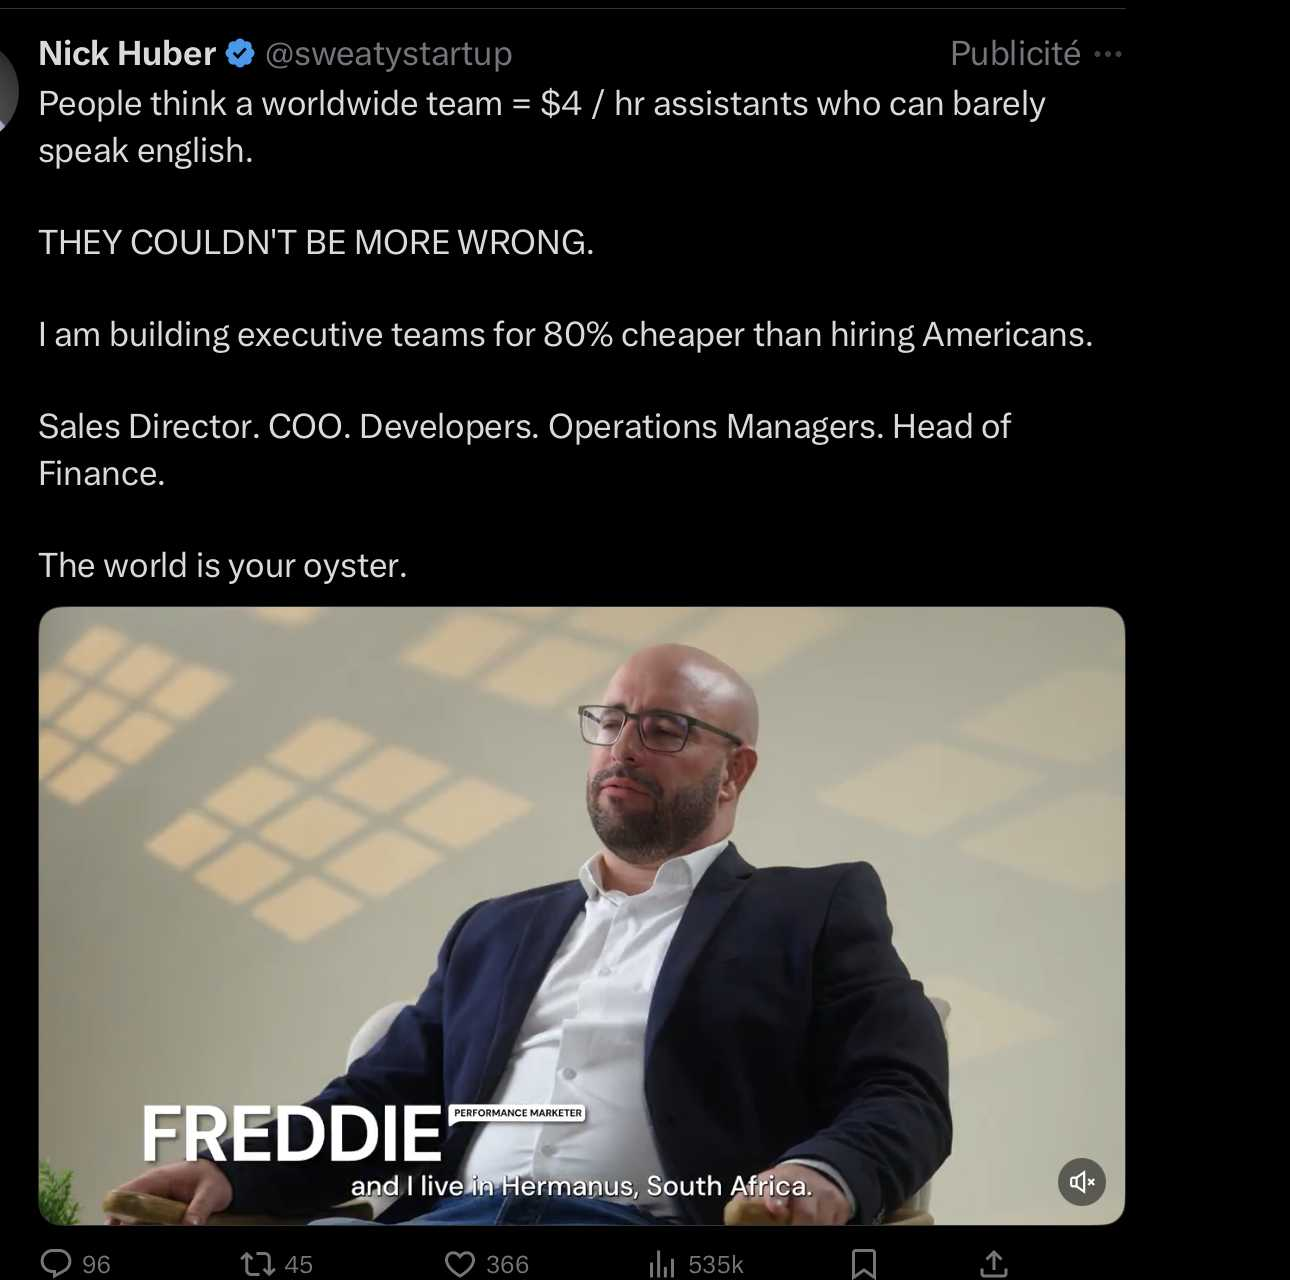
Task: Bookmark this tweet
Action: click(864, 1264)
